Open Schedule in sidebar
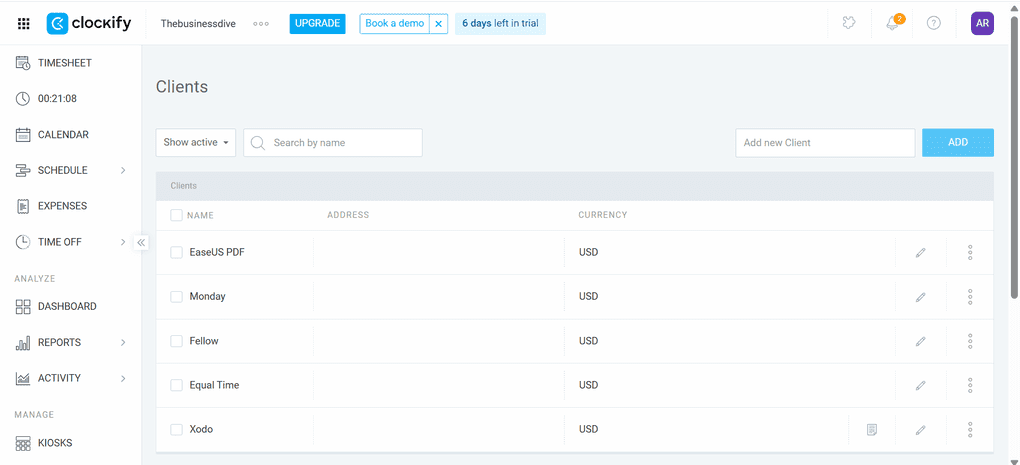 point(51,170)
